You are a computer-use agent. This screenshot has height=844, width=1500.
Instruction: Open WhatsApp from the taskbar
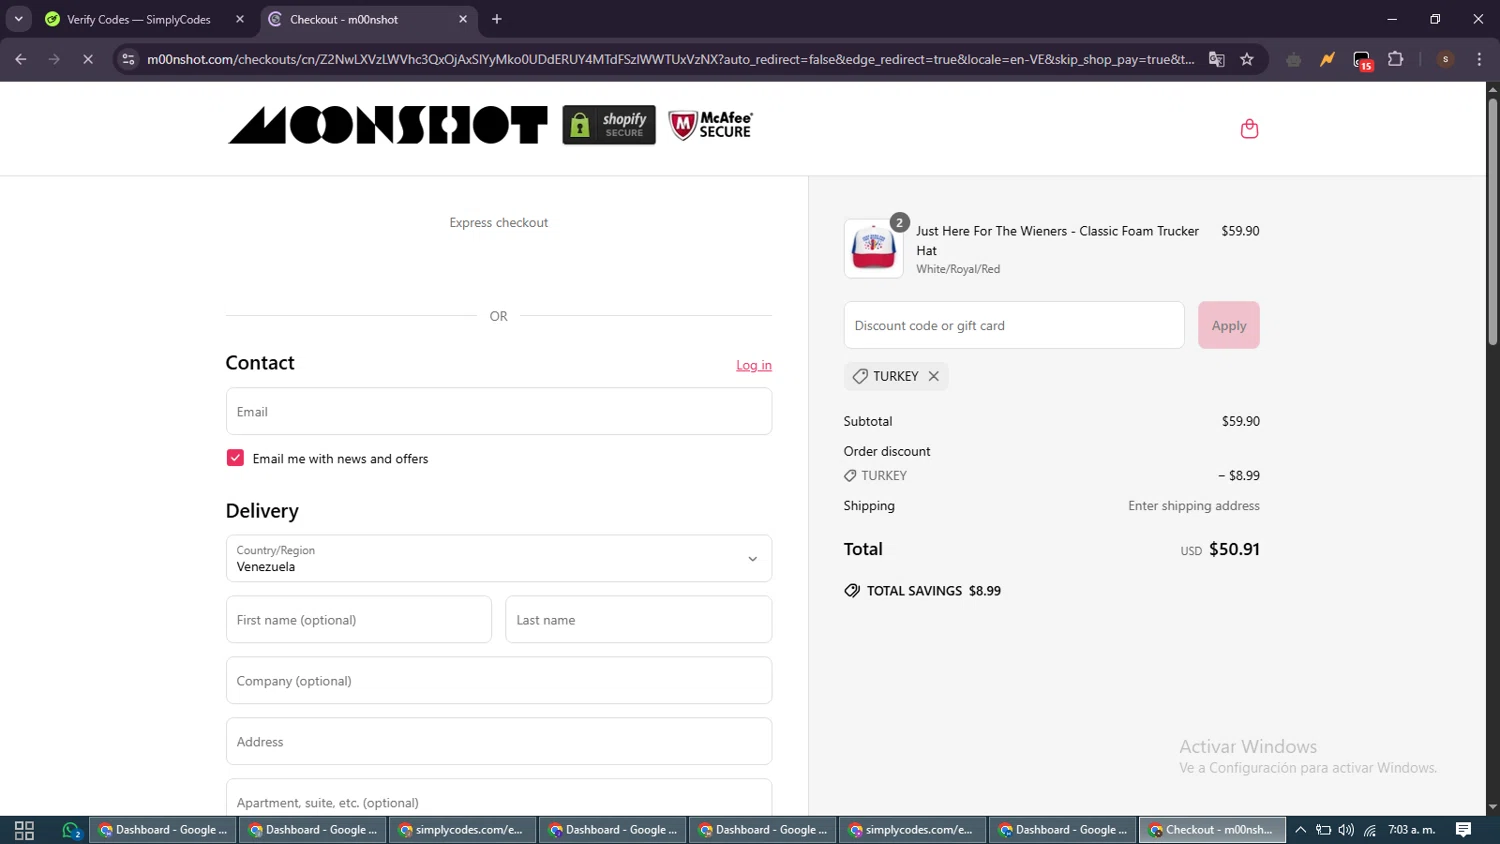70,830
